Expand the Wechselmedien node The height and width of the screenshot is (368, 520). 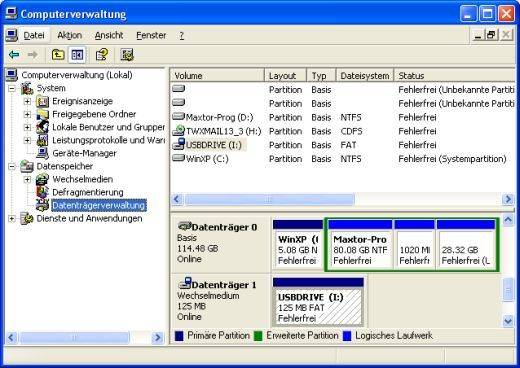pyautogui.click(x=27, y=179)
